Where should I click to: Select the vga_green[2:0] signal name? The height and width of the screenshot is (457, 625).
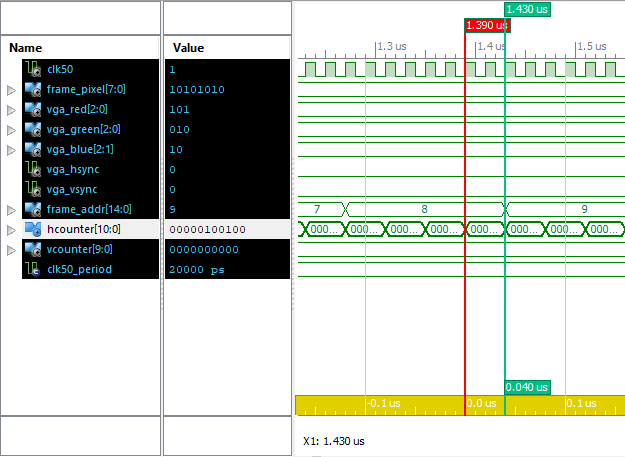83,129
